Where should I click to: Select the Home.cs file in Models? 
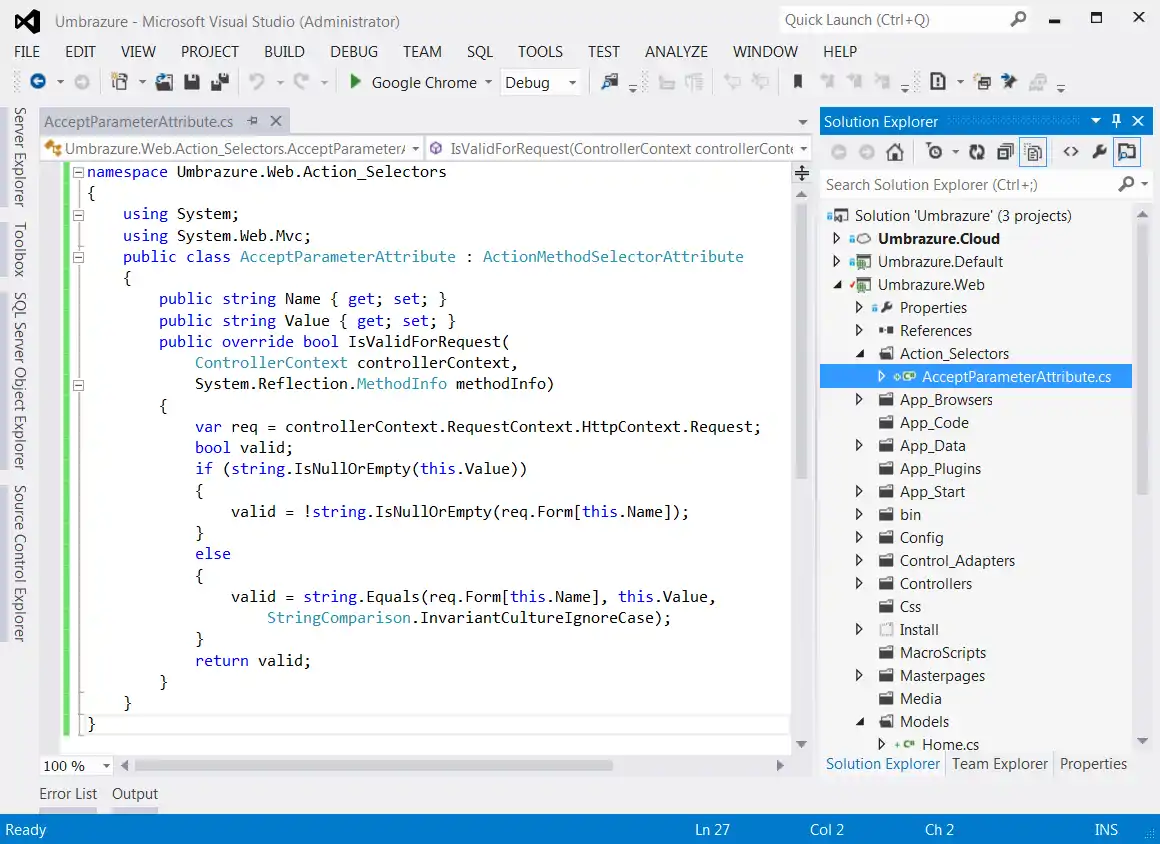click(950, 744)
